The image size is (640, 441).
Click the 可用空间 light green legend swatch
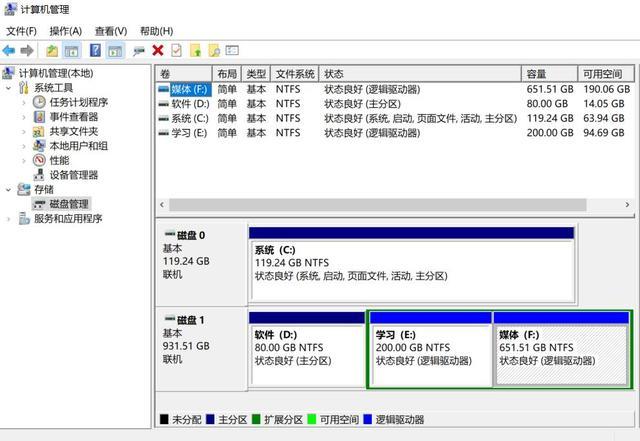click(311, 419)
